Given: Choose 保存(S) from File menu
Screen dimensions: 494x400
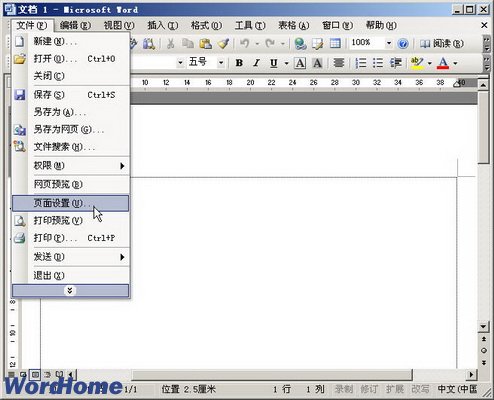Looking at the screenshot, I should click(x=70, y=95).
